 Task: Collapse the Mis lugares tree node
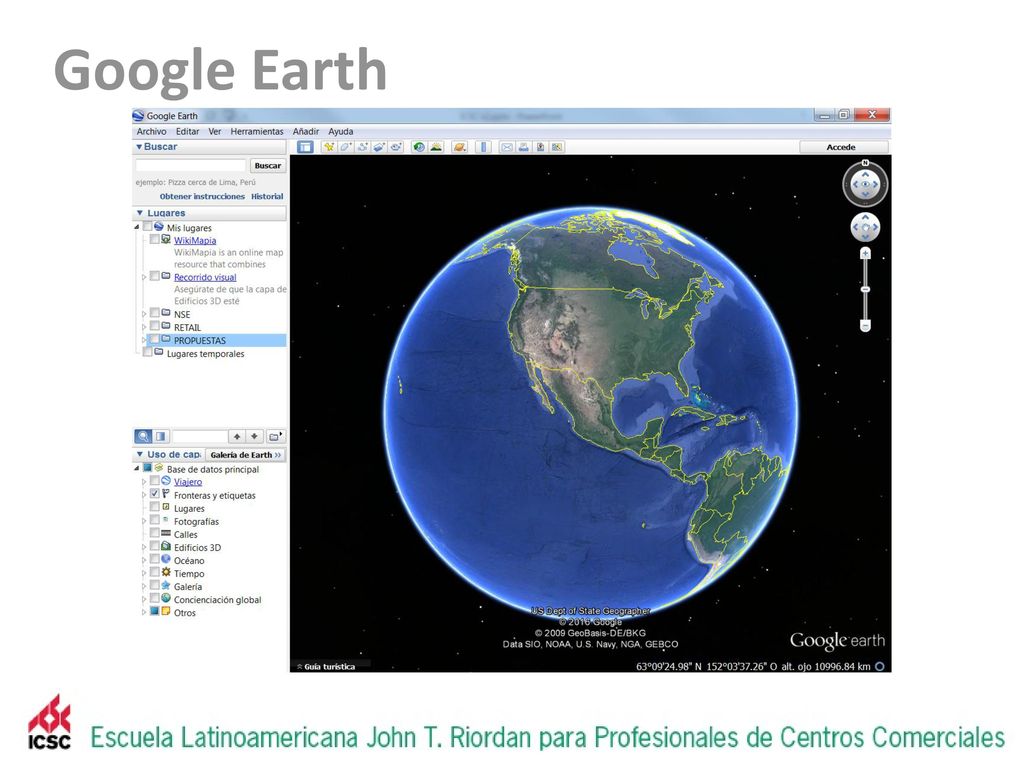click(x=137, y=227)
